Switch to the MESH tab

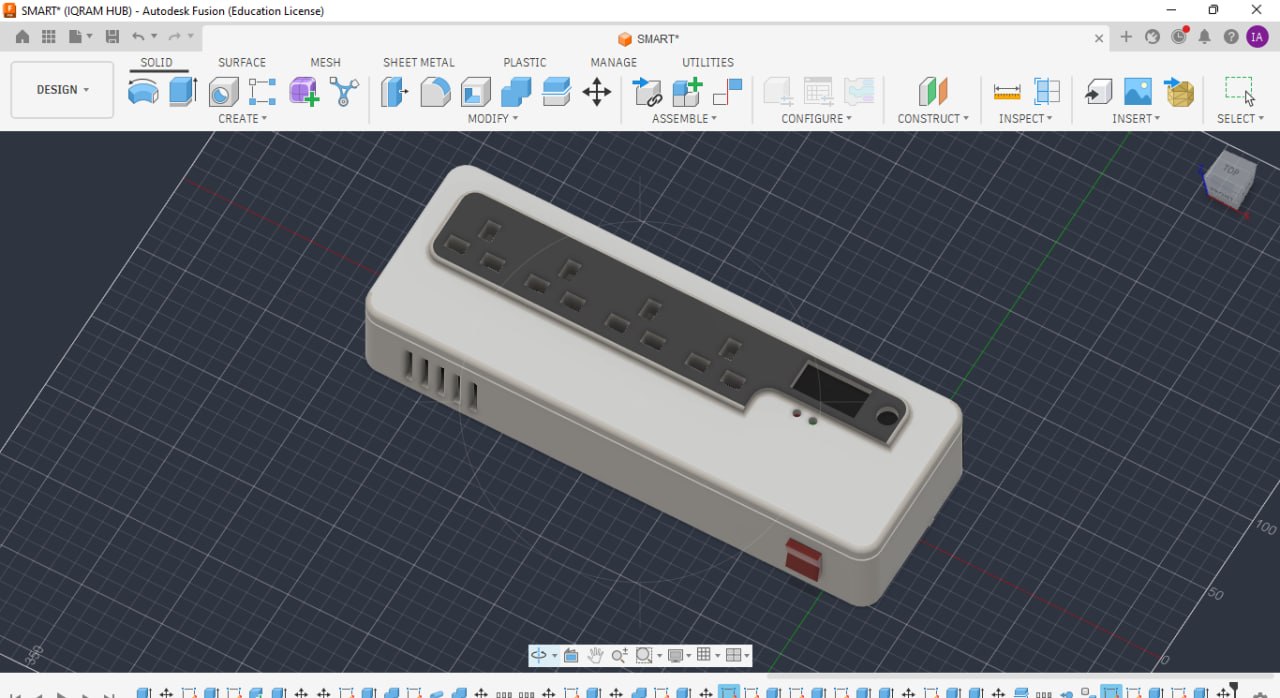pos(325,62)
